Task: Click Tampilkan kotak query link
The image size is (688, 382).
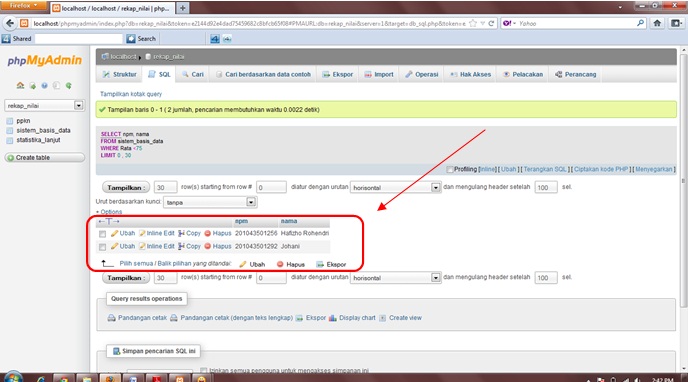Action: point(131,94)
